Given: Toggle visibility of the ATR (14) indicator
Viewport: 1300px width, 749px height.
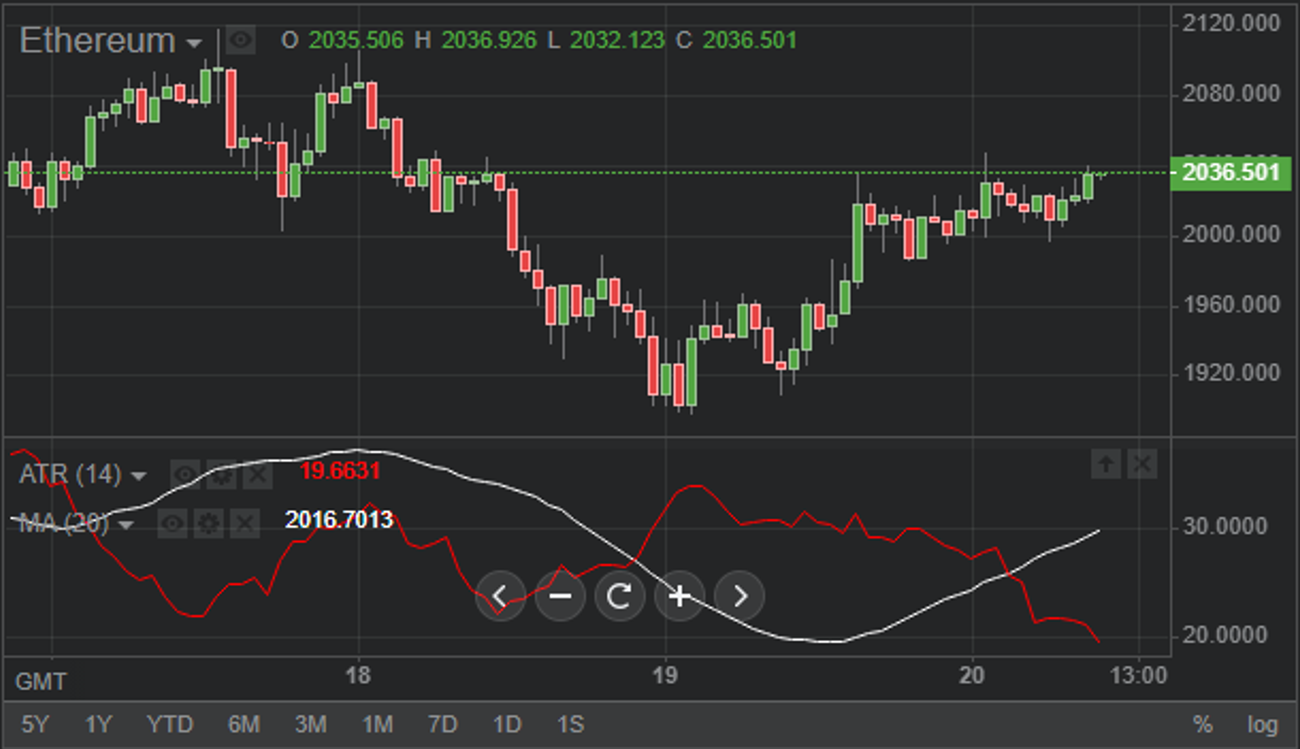Looking at the screenshot, I should 185,475.
